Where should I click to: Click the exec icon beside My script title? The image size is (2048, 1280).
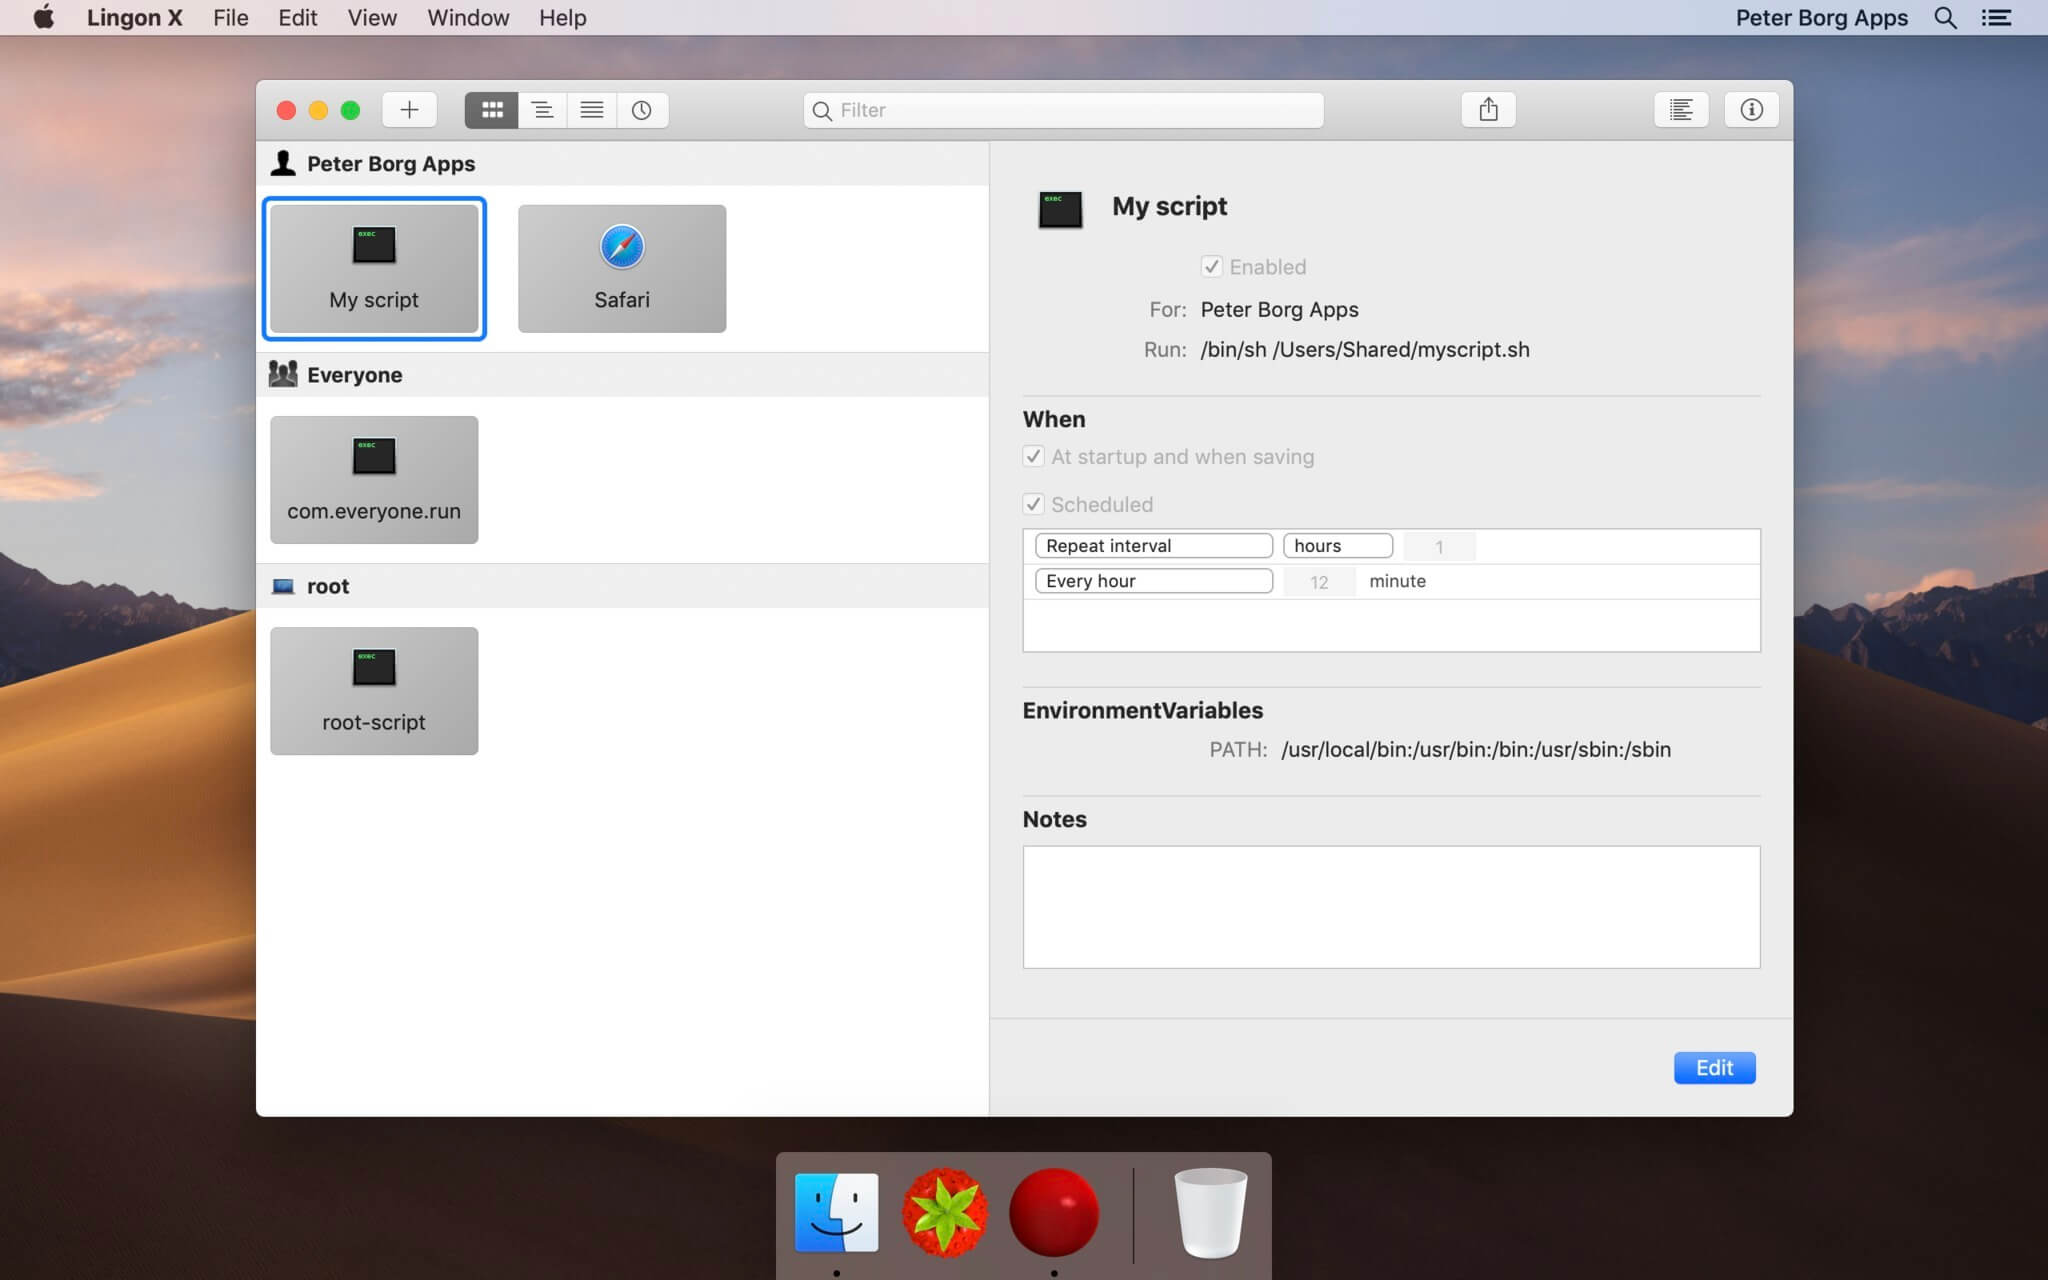(1060, 209)
